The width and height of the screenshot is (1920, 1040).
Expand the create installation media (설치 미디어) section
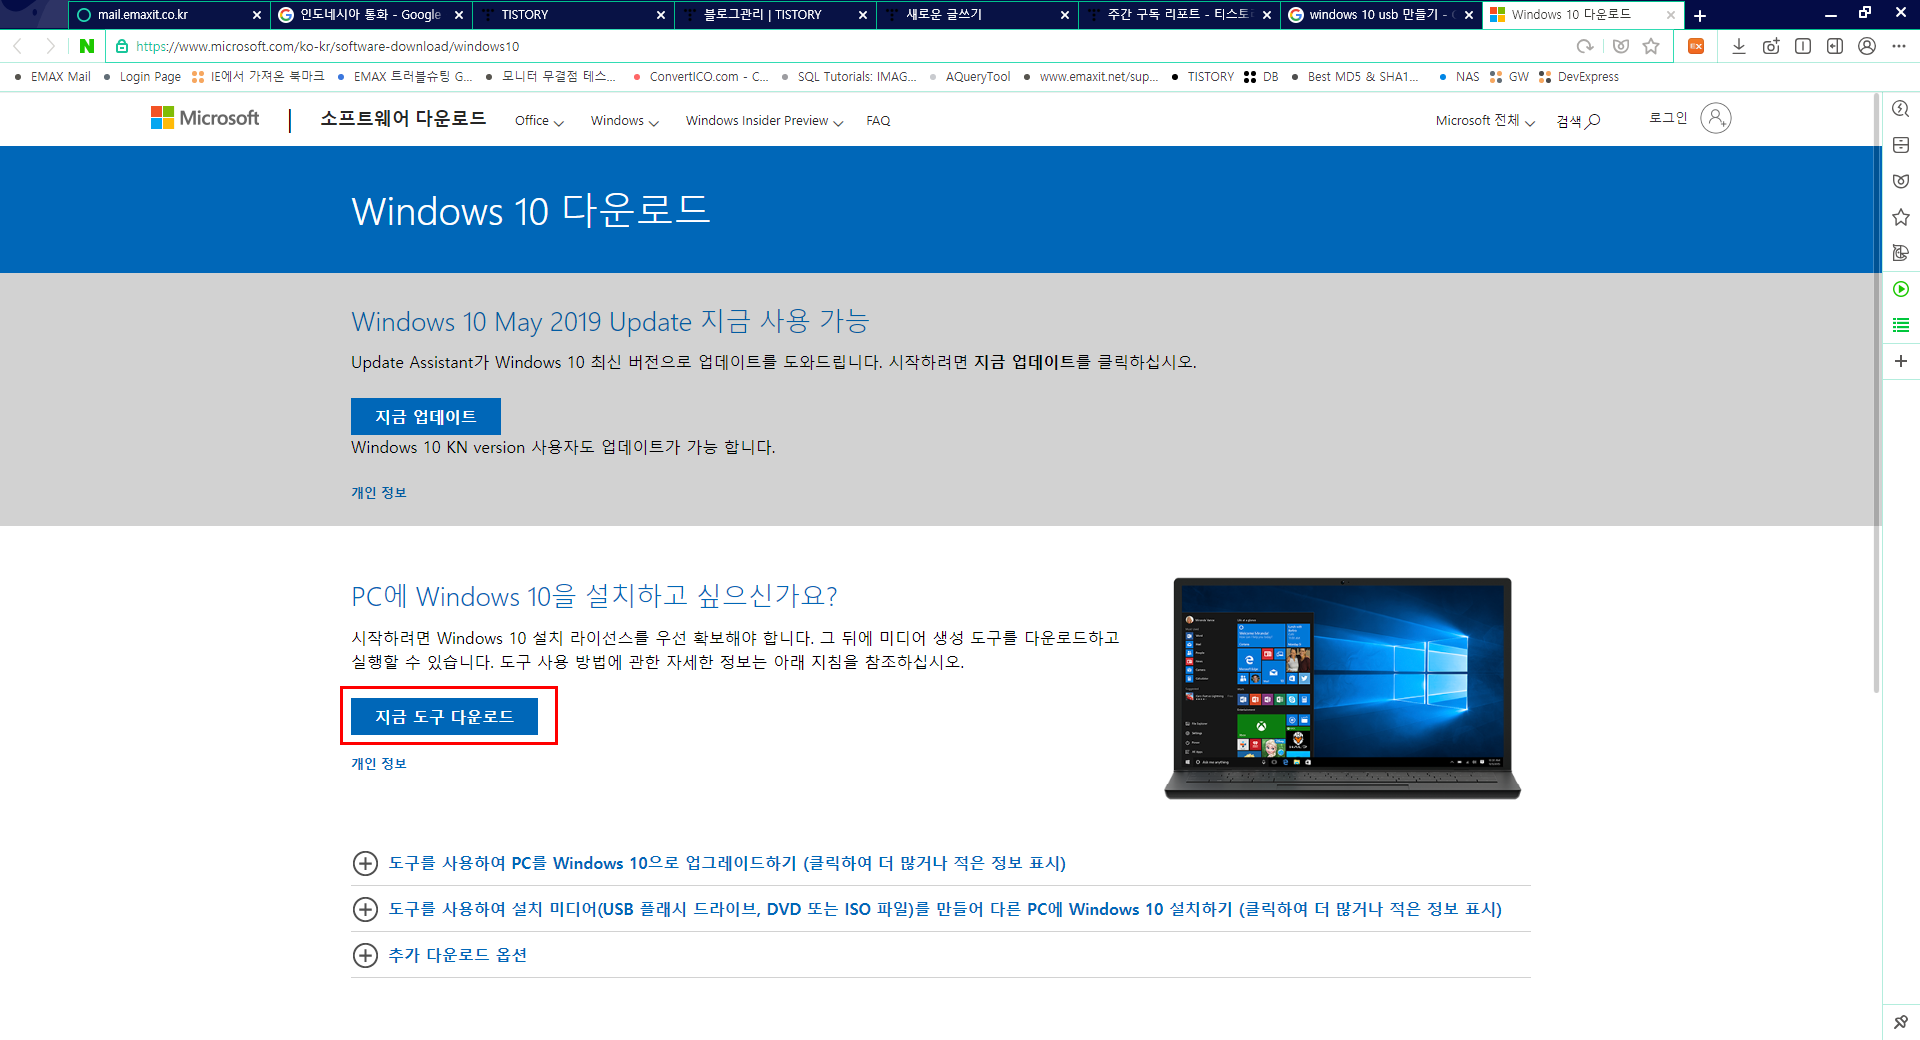click(x=926, y=909)
